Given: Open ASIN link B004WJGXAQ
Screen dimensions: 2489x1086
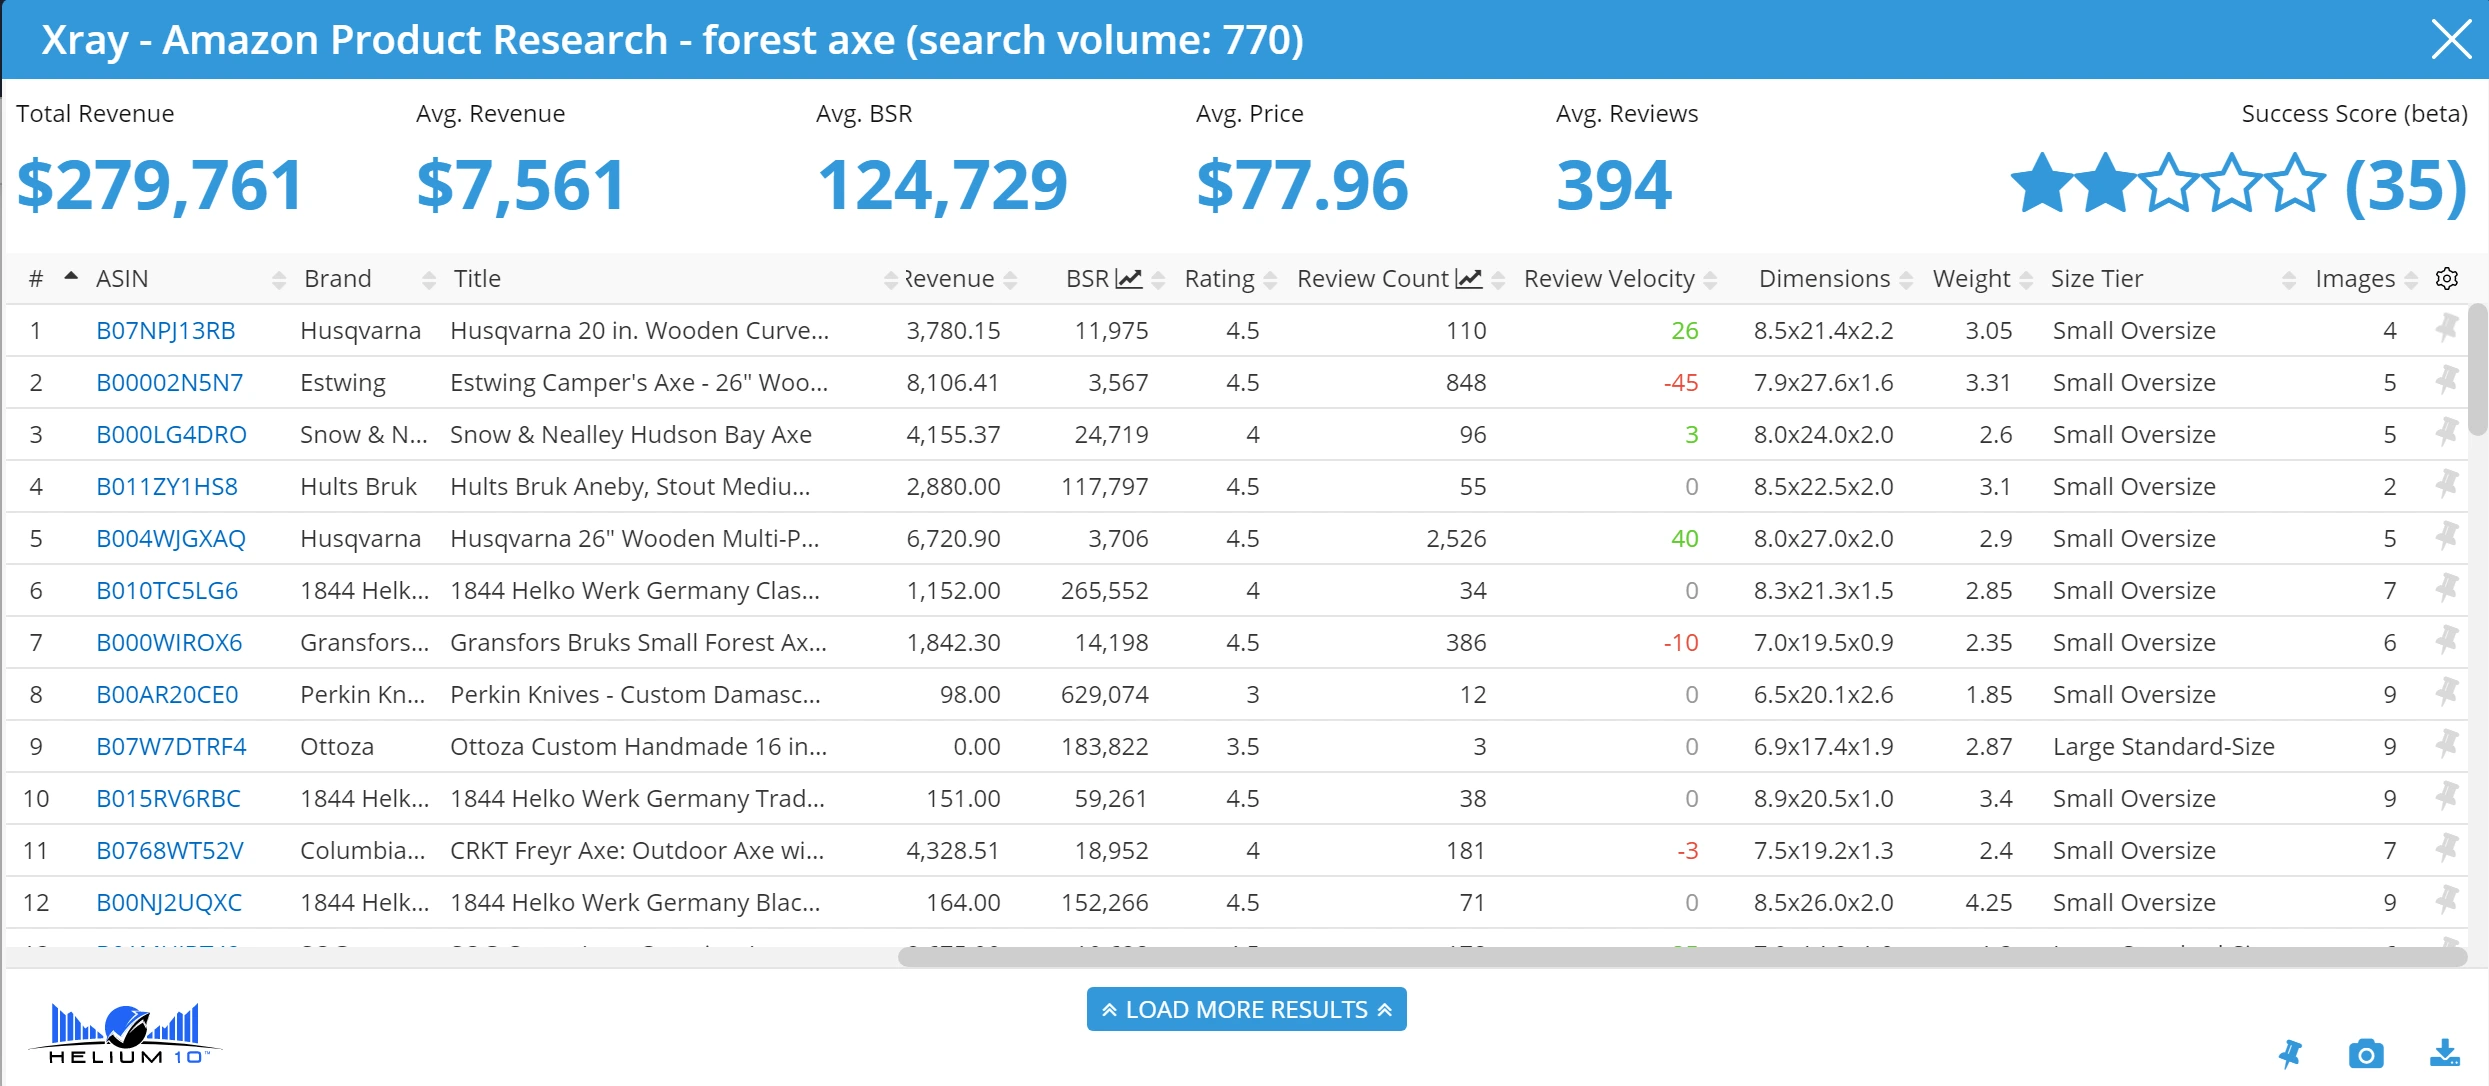Looking at the screenshot, I should coord(170,538).
